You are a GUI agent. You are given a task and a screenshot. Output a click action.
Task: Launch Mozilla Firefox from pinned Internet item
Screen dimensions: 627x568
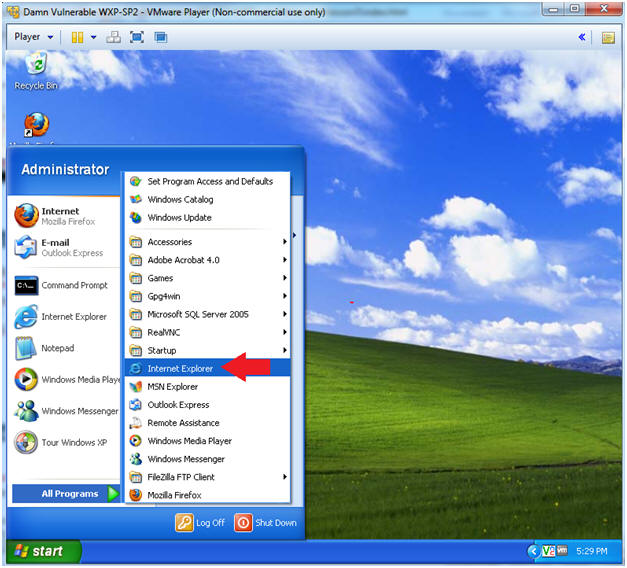click(64, 216)
